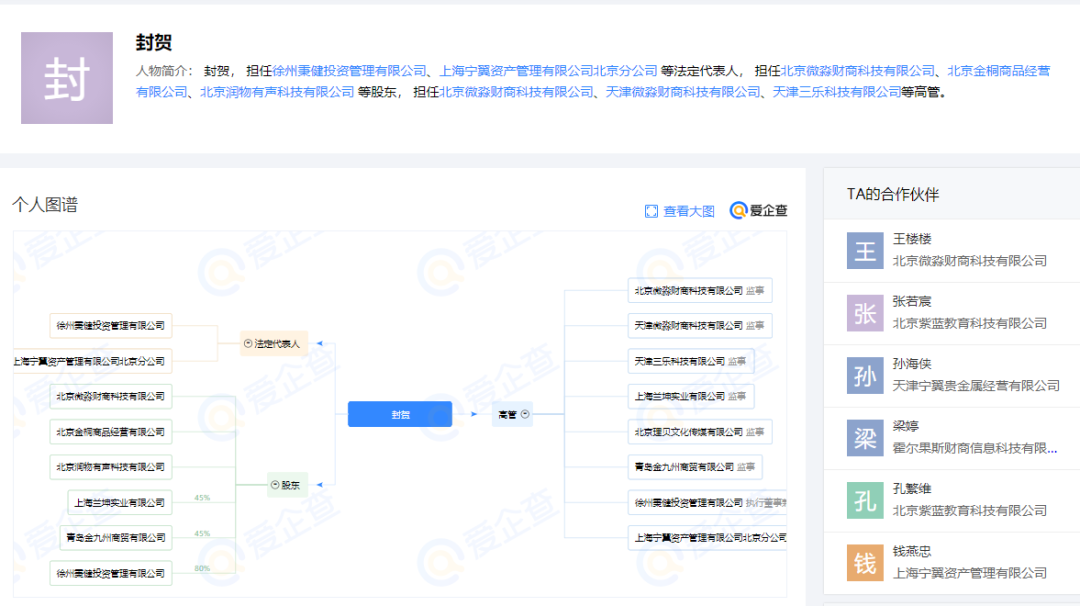The width and height of the screenshot is (1080, 606).
Task: Click 钱燕忠 partner avatar icon
Action: (x=865, y=563)
